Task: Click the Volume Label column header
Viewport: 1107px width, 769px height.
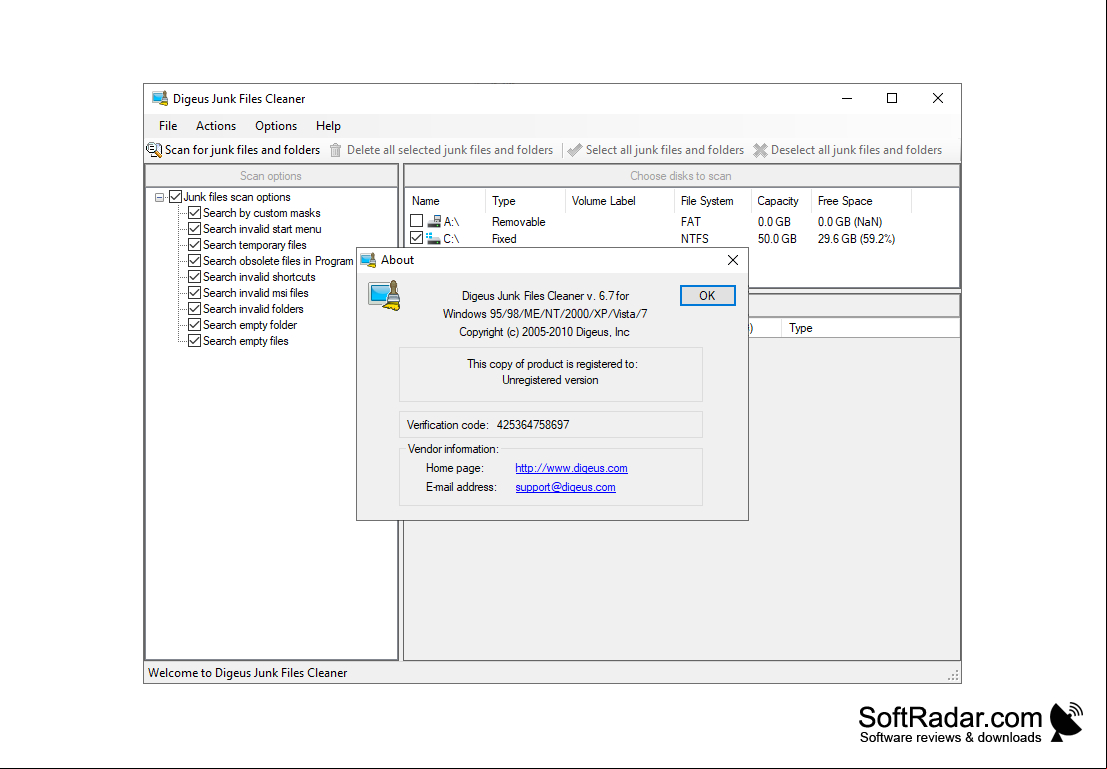Action: coord(620,201)
